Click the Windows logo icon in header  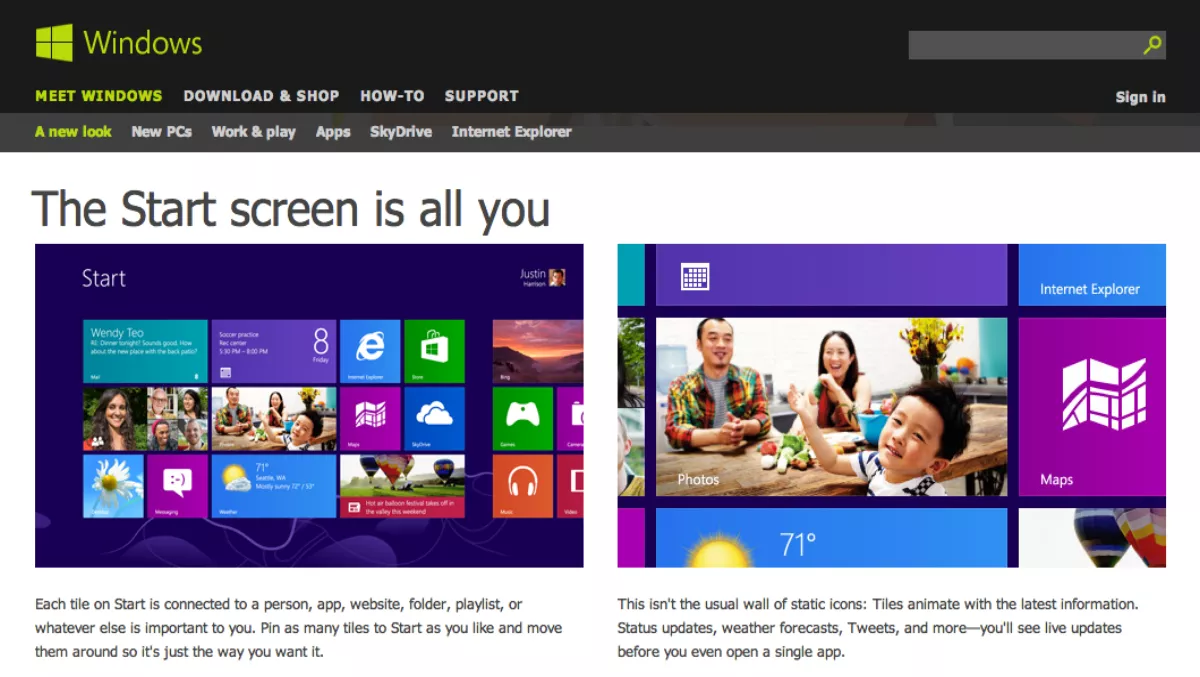pyautogui.click(x=54, y=43)
